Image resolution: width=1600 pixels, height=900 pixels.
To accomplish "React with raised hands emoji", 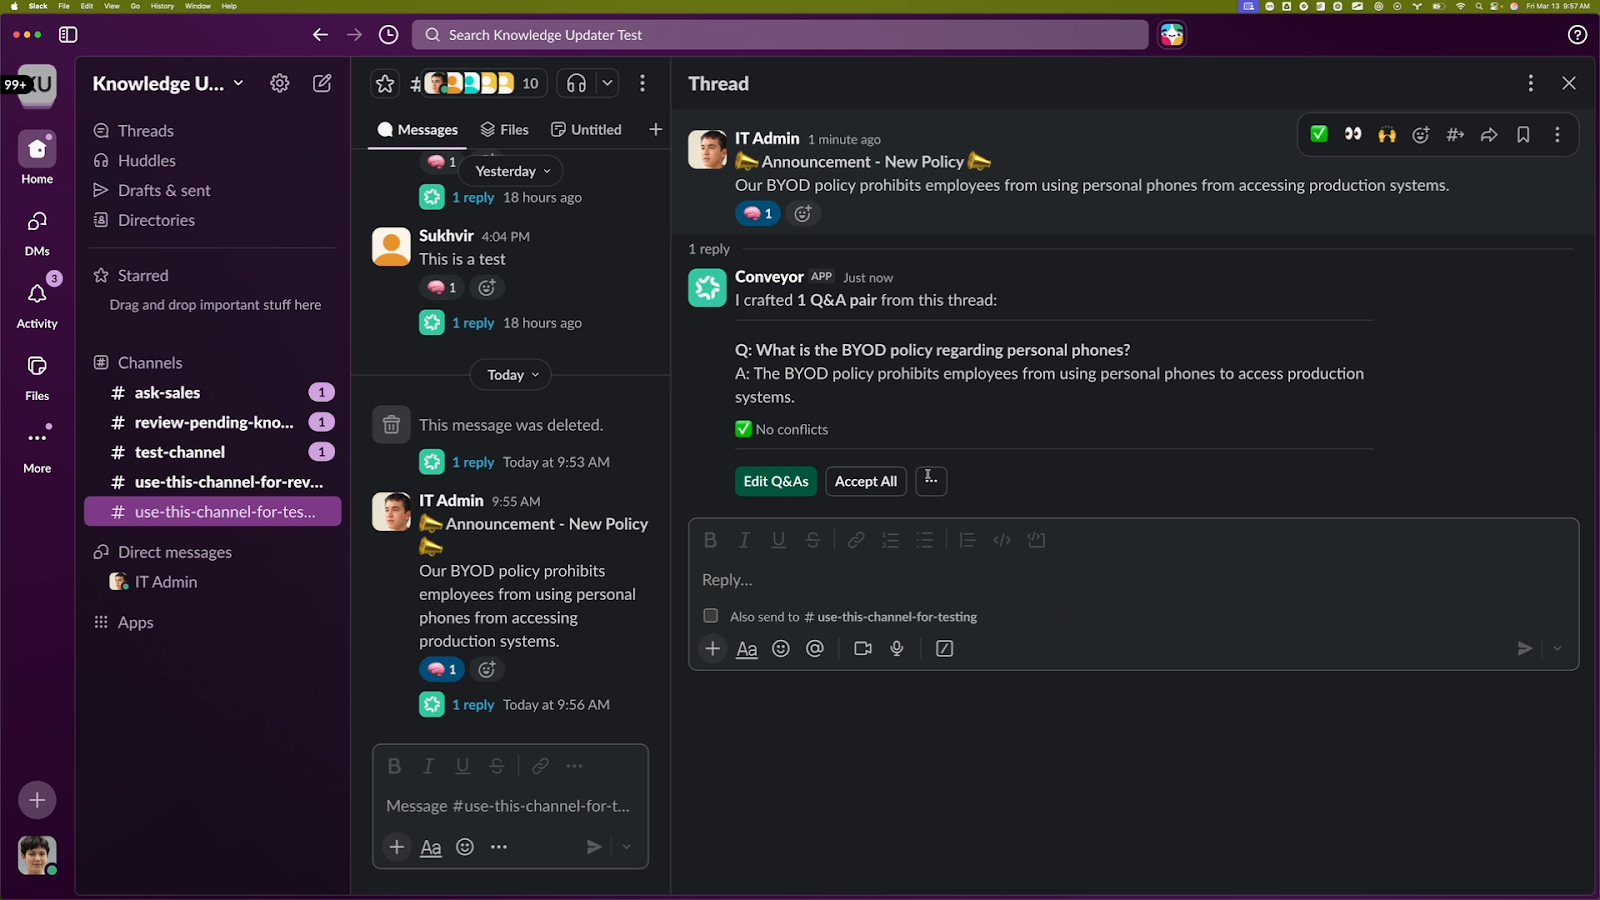I will [x=1387, y=135].
